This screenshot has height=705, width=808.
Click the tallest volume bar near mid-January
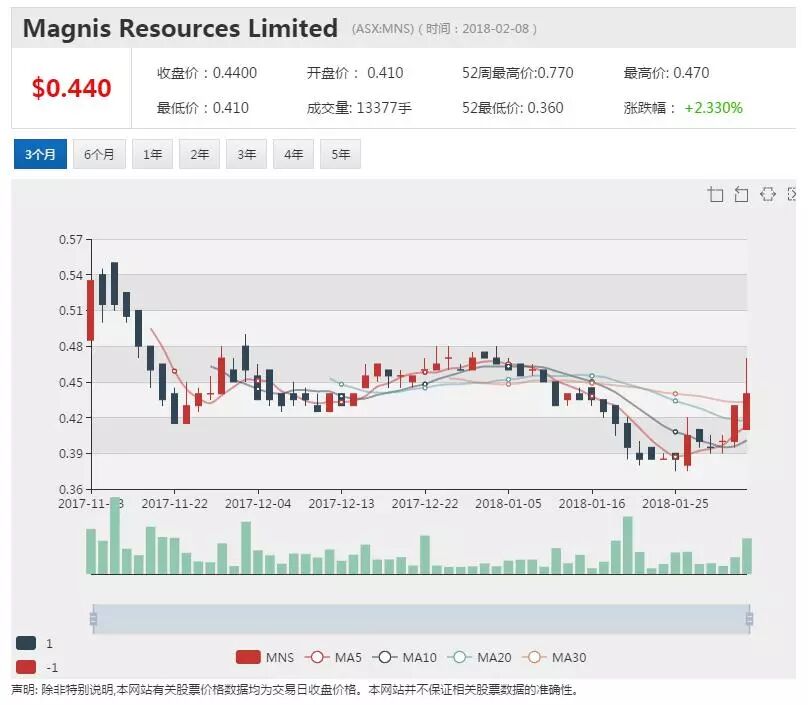point(627,545)
